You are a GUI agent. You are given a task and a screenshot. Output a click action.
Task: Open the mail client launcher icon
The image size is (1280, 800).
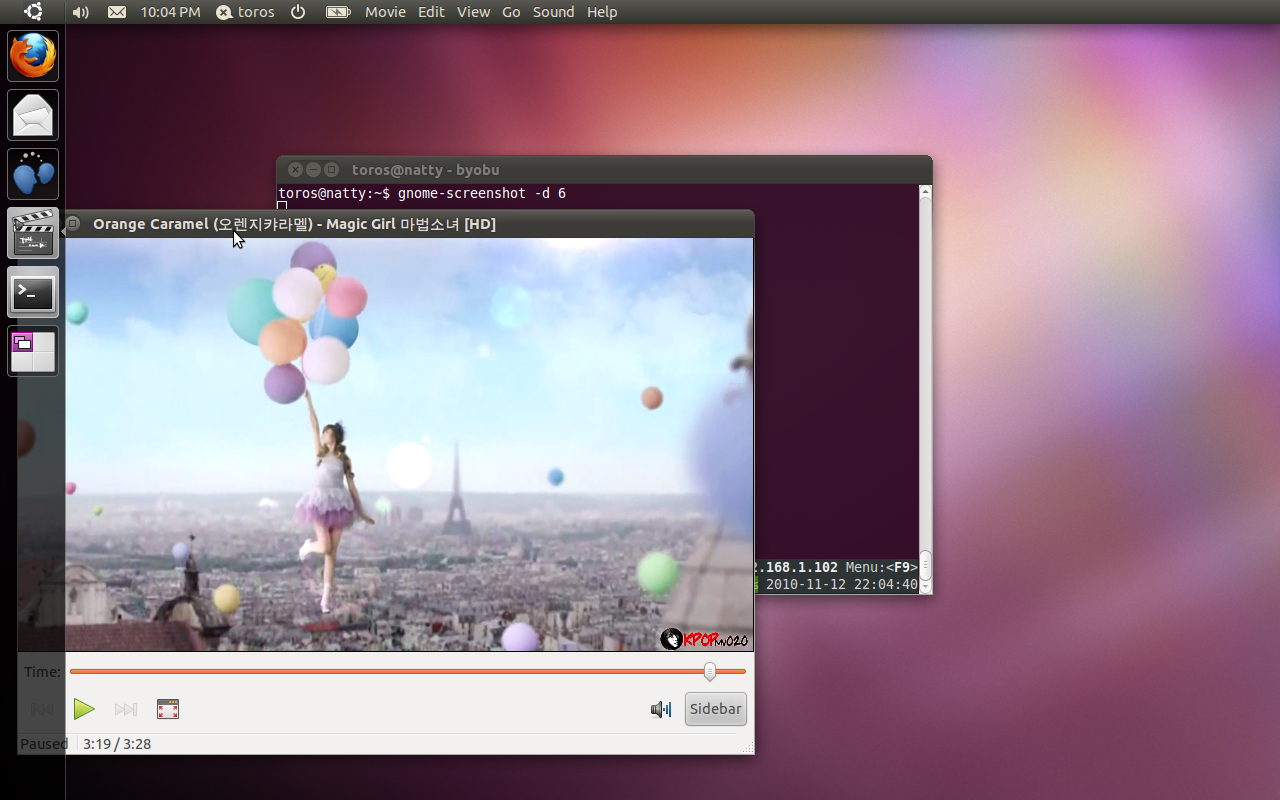tap(33, 115)
